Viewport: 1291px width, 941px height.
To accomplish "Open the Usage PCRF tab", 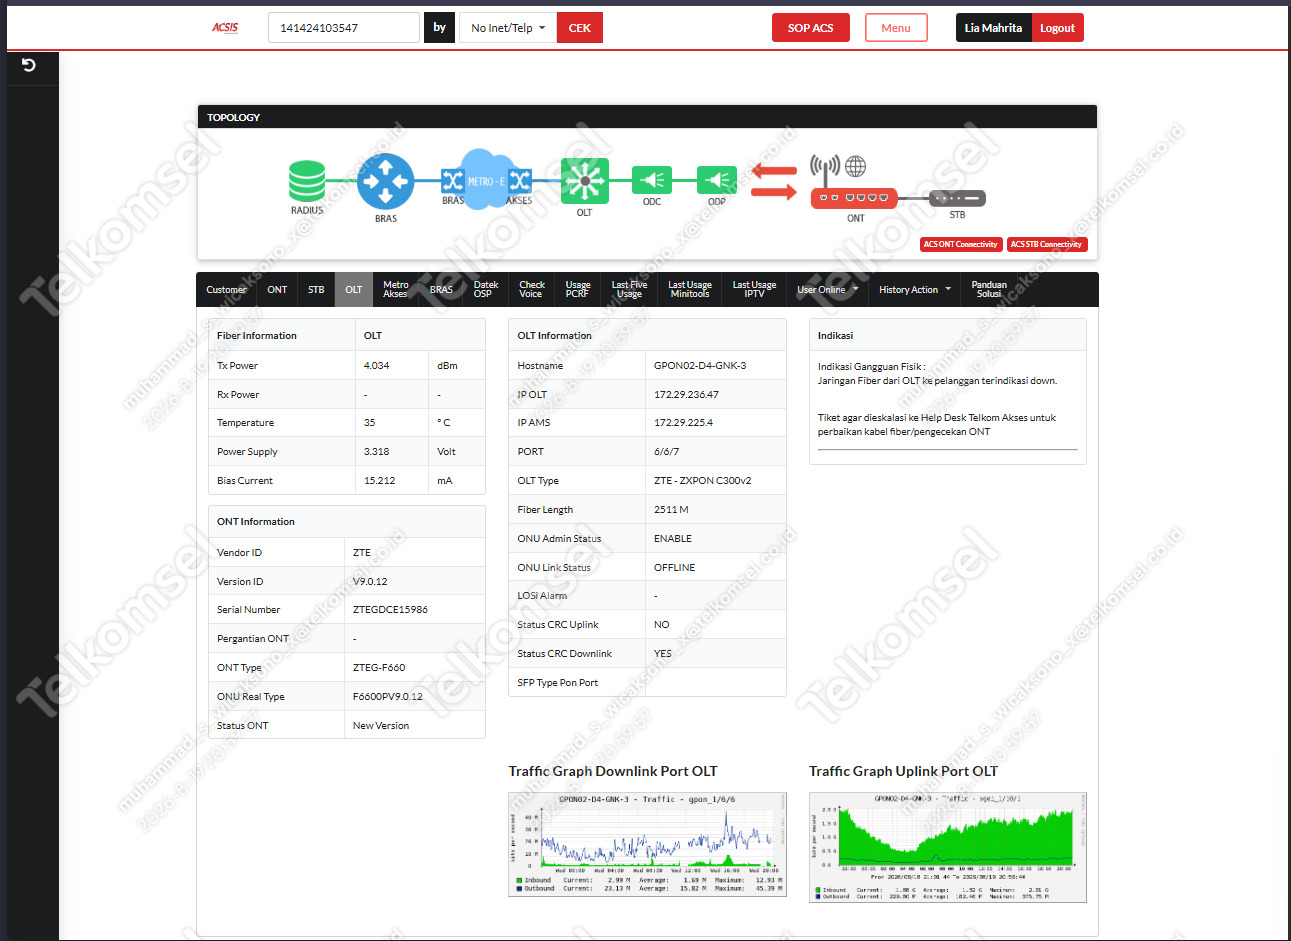I will tap(578, 290).
